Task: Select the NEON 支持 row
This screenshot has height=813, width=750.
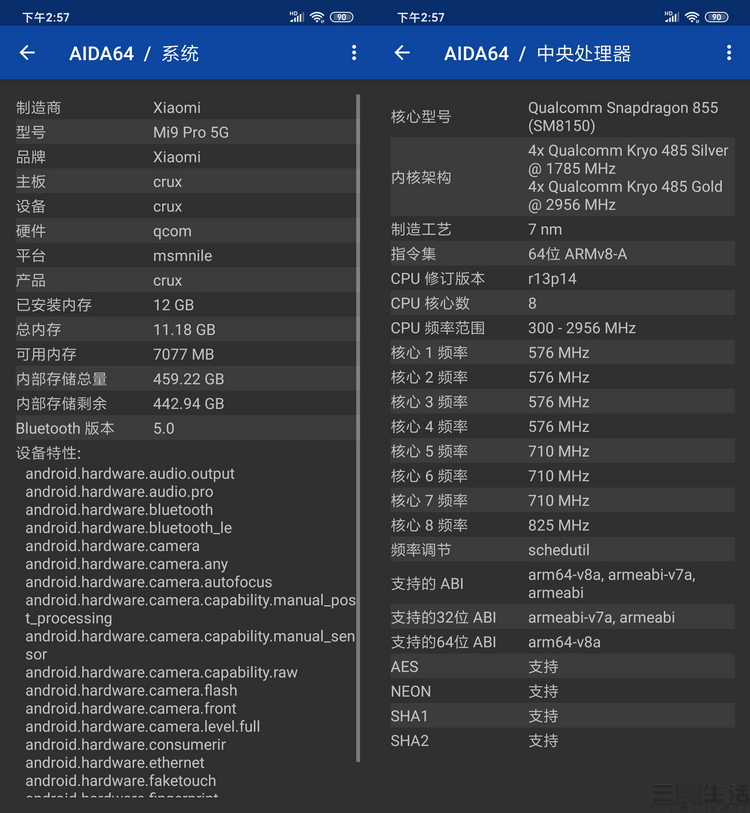Action: coord(563,691)
